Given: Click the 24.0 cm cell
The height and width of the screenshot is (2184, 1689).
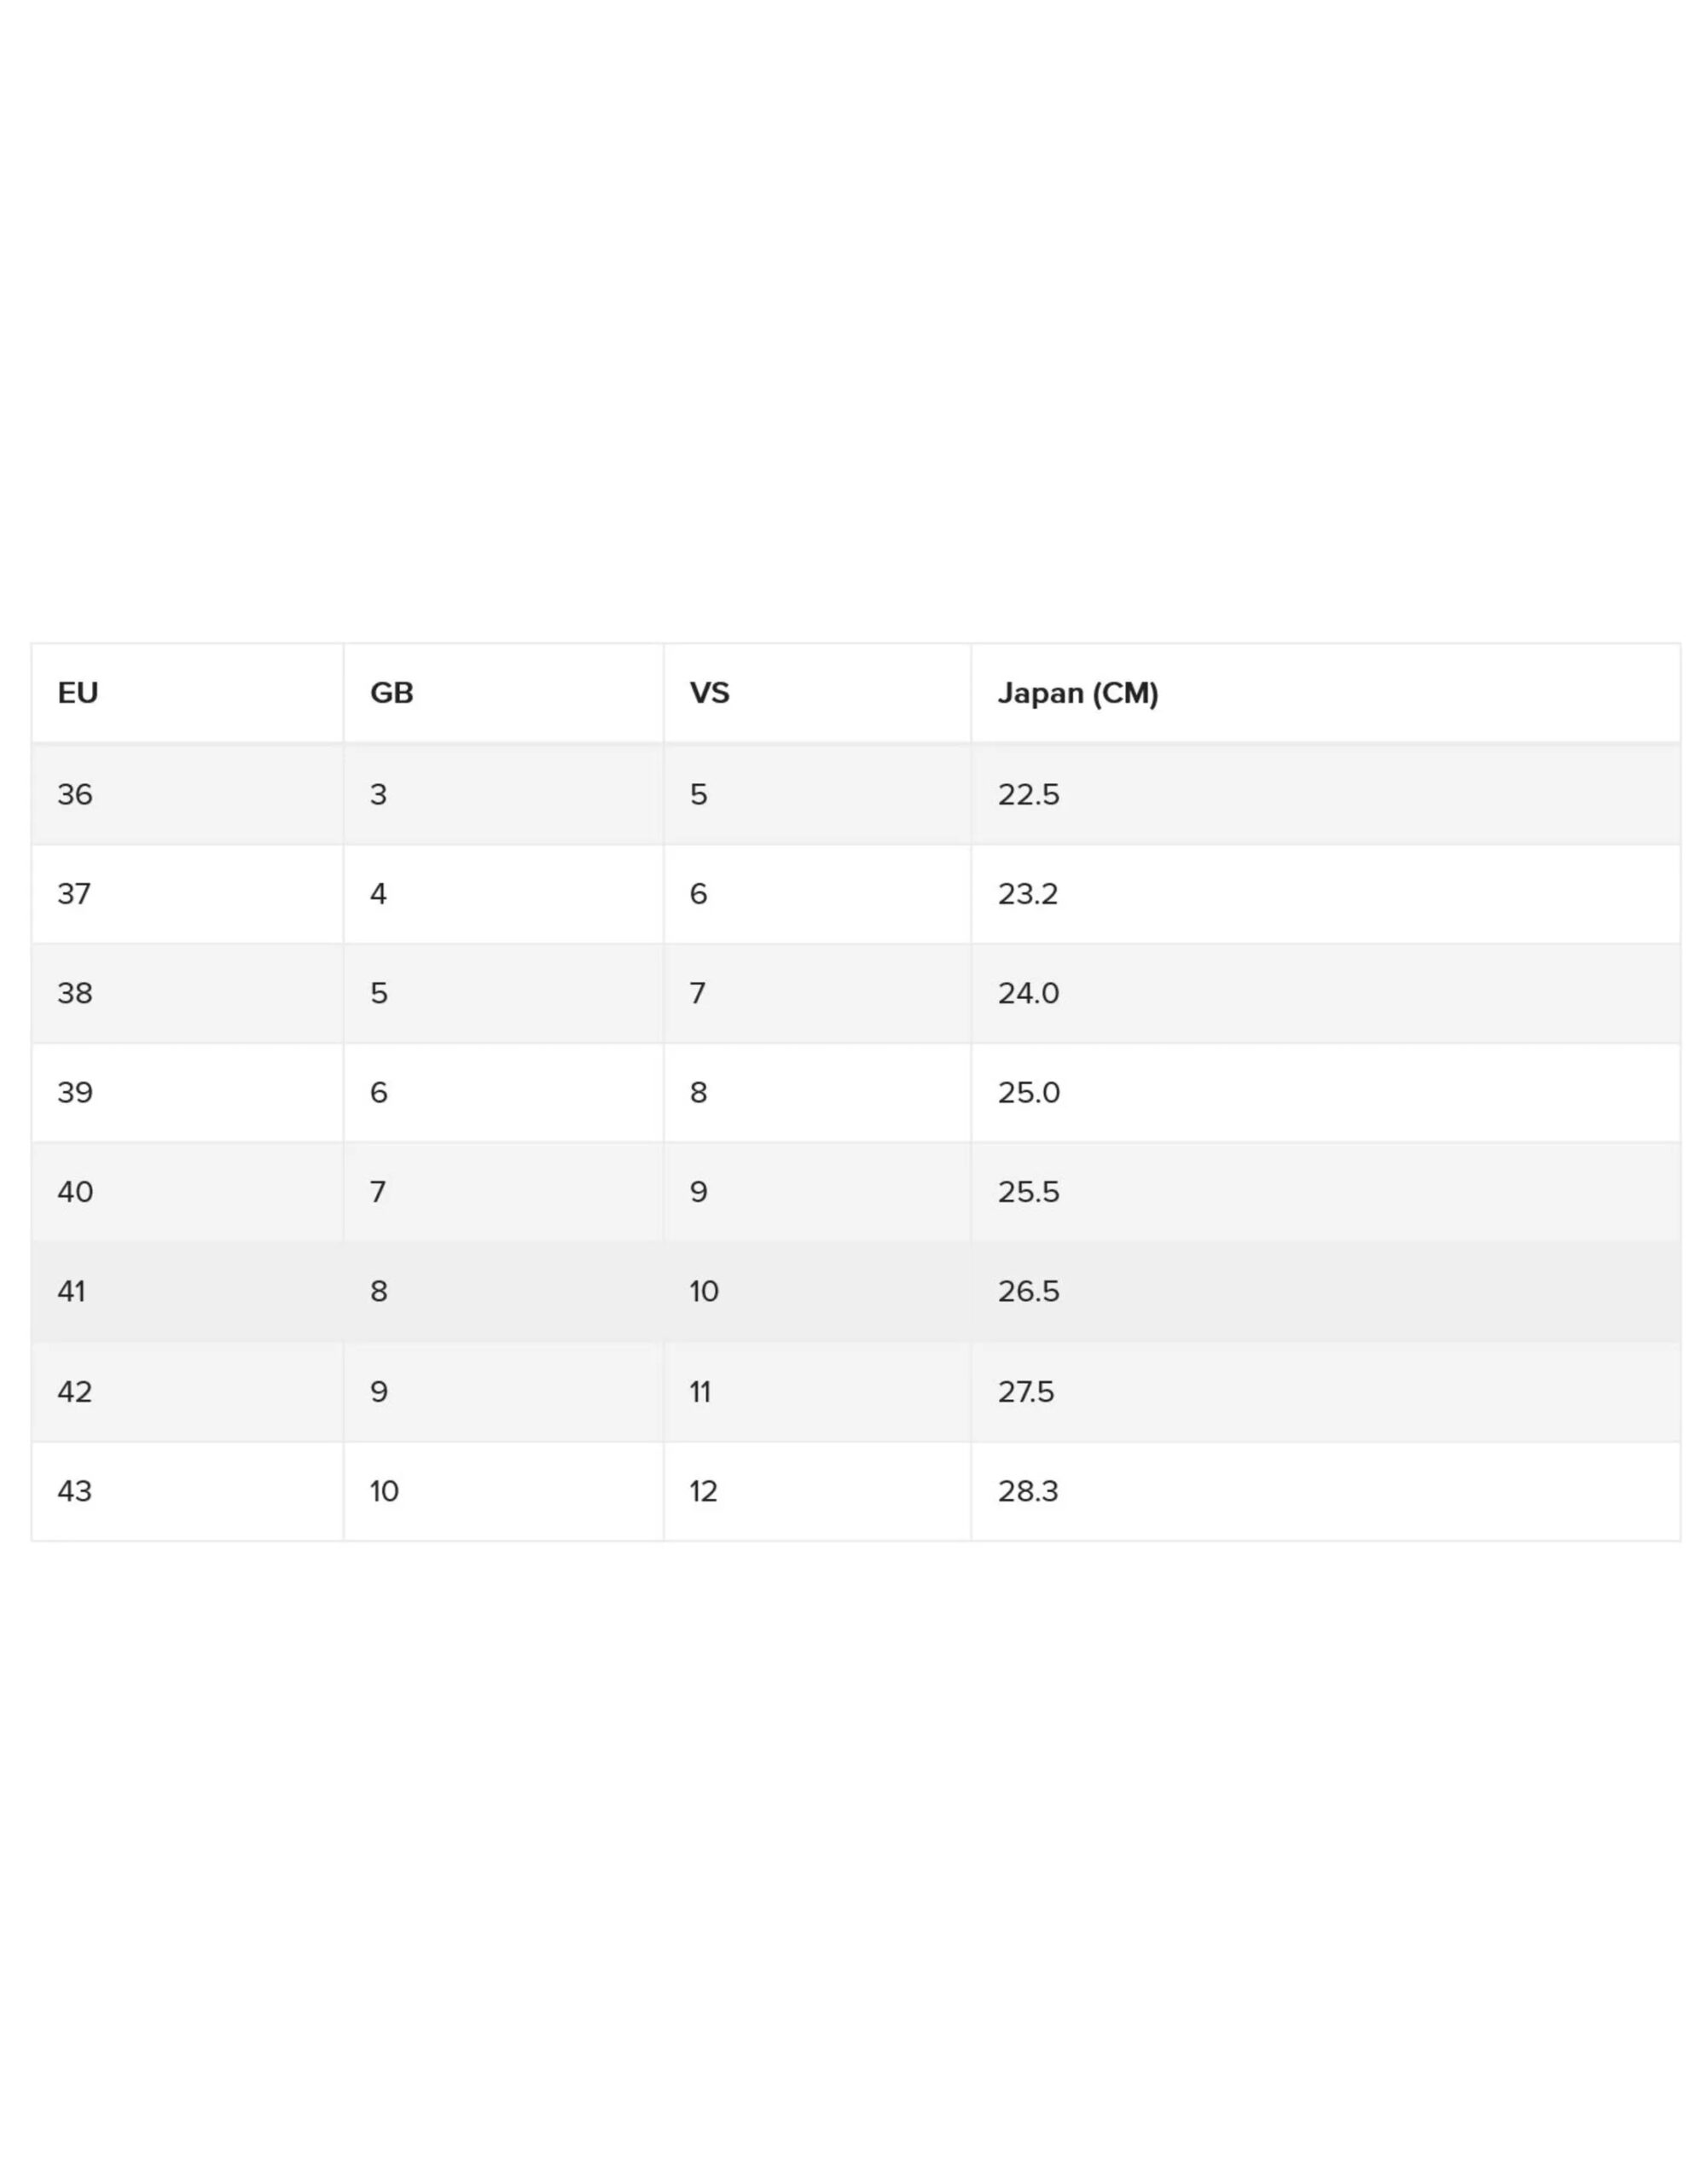Looking at the screenshot, I should (x=1325, y=993).
